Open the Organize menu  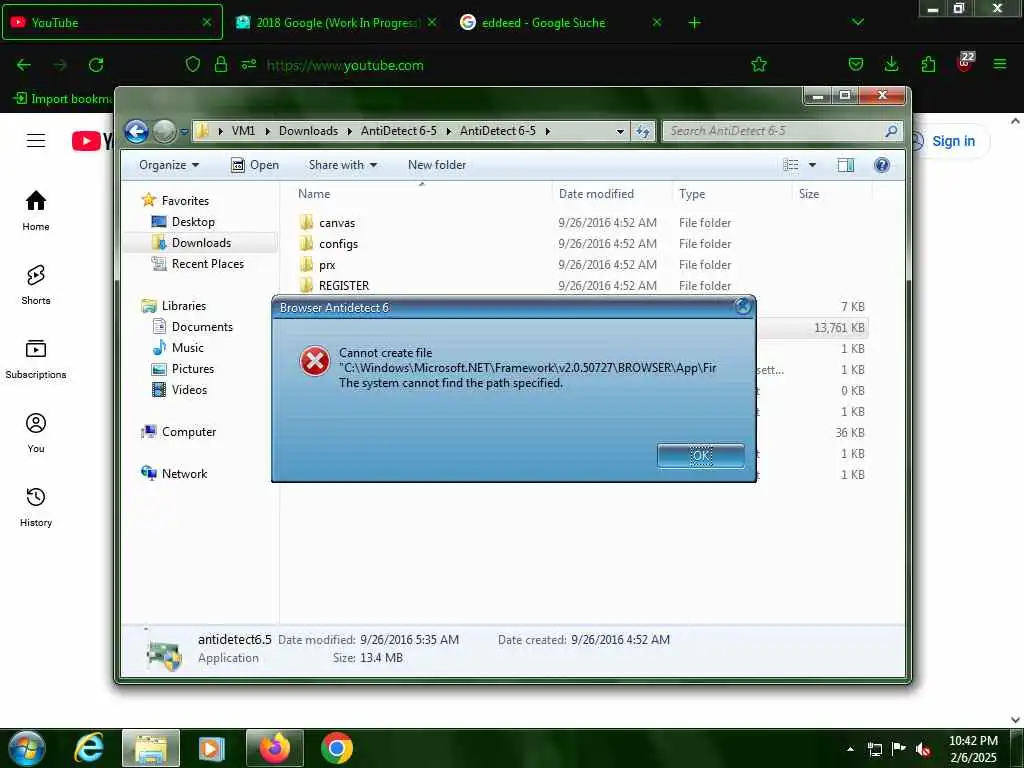tap(169, 165)
